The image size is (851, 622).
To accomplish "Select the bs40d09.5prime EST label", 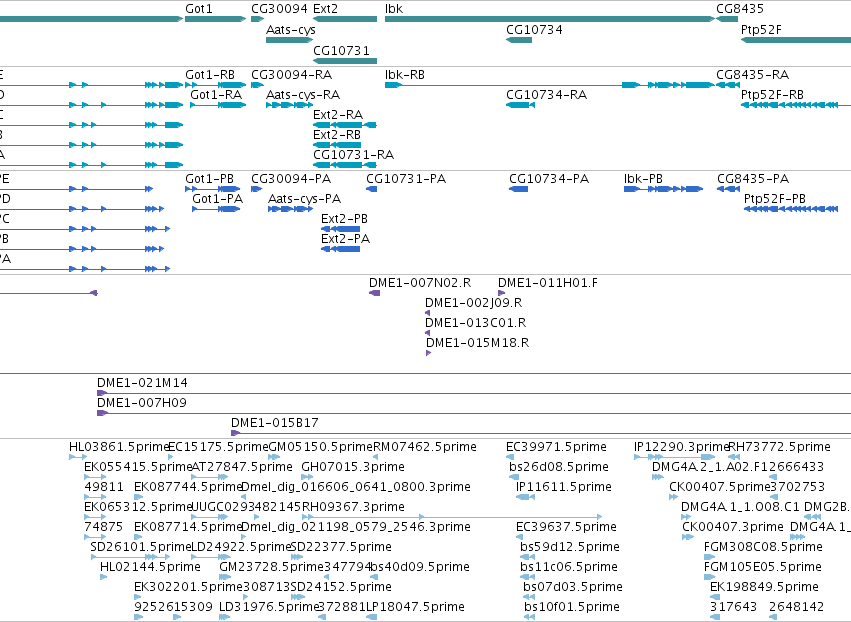I will click(x=420, y=567).
